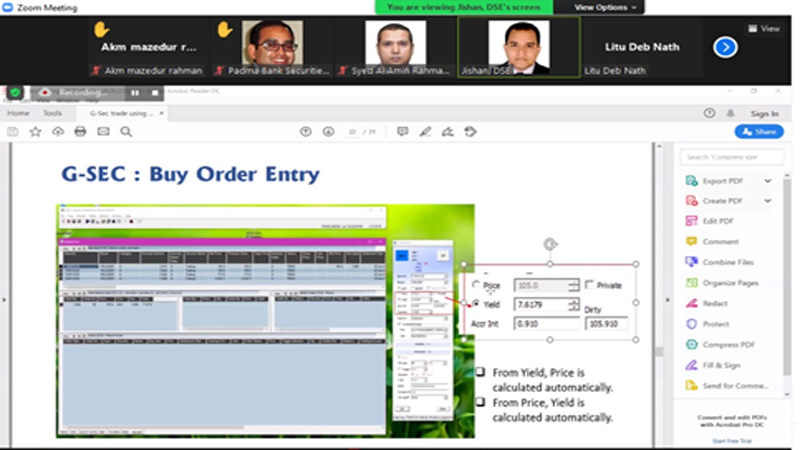The width and height of the screenshot is (800, 450).
Task: Select the Price radio button
Action: pyautogui.click(x=475, y=285)
